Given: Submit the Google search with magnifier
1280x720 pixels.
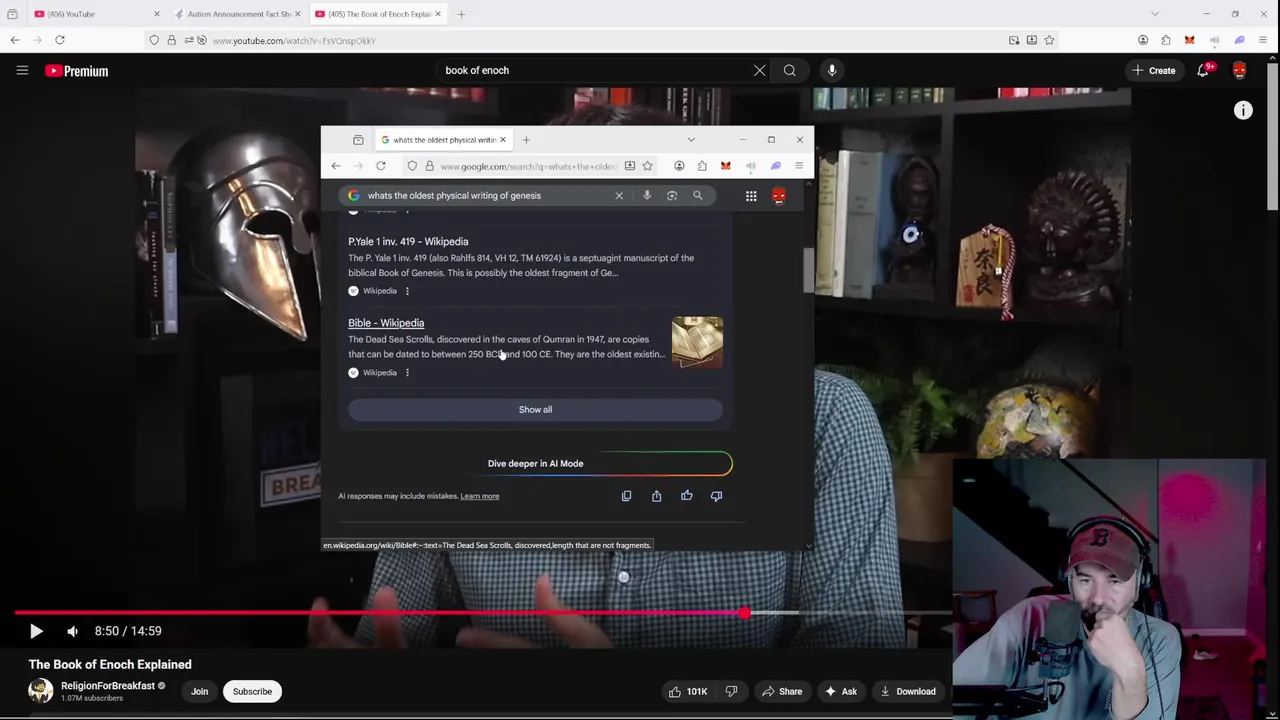Looking at the screenshot, I should point(697,196).
